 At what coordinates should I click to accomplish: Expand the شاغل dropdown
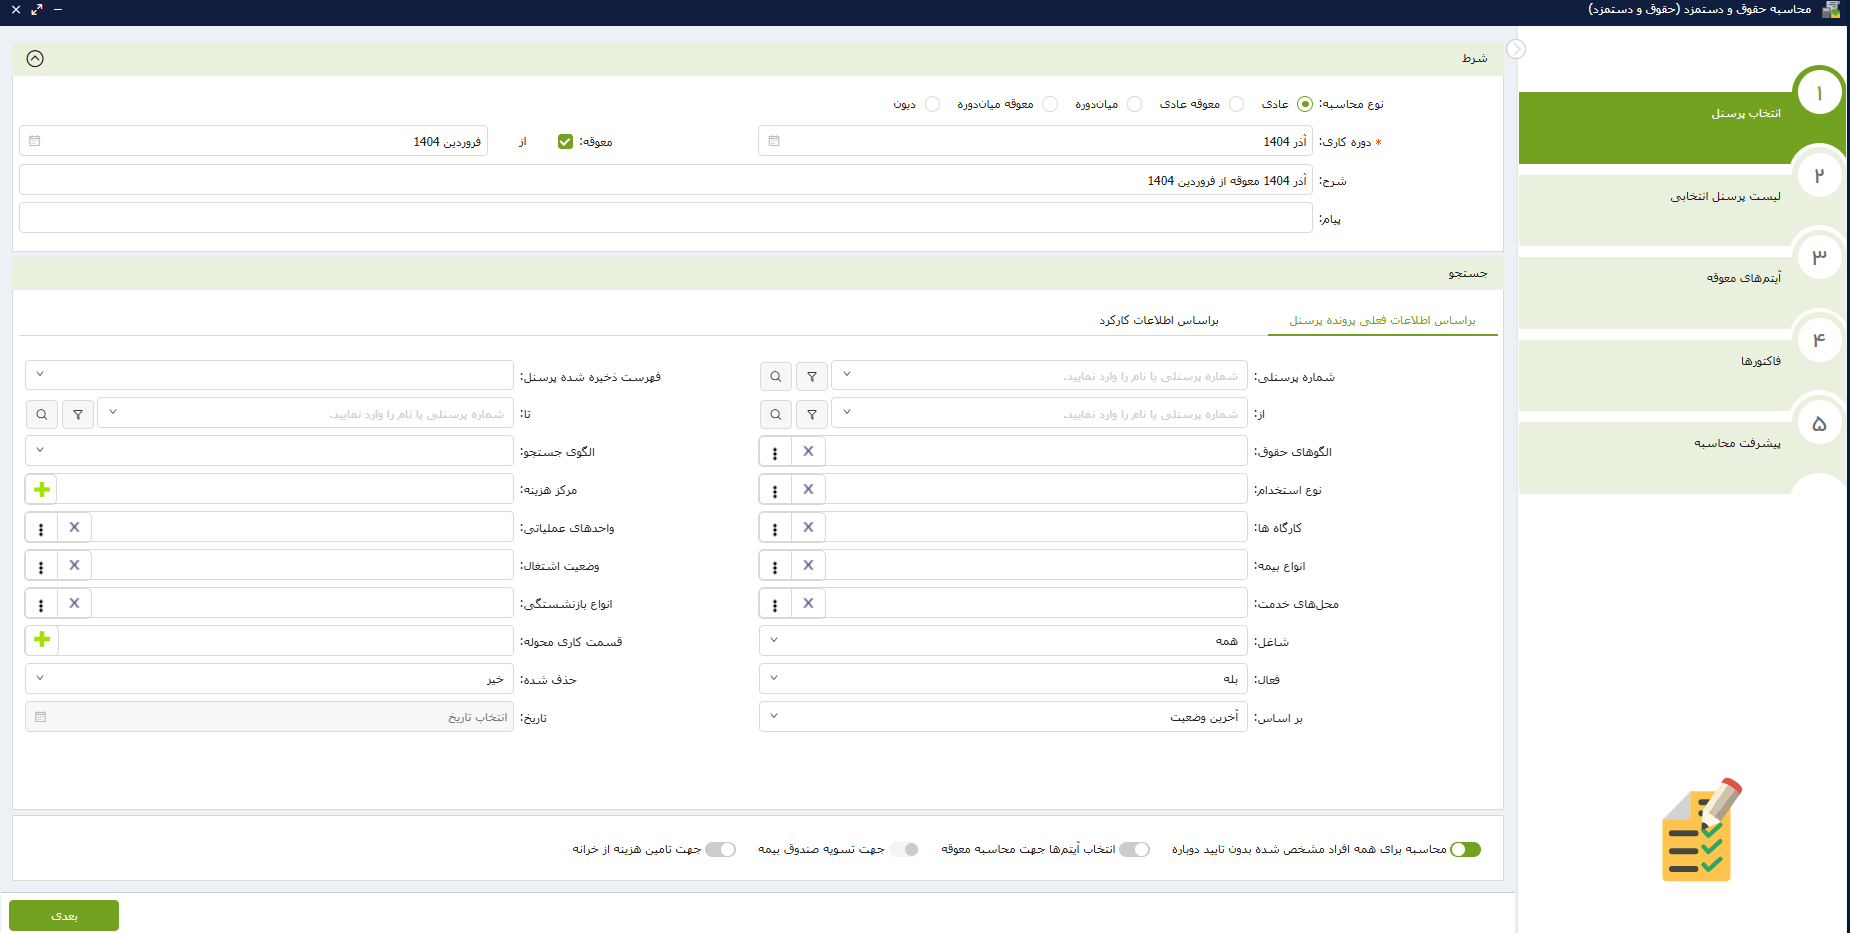[x=1003, y=641]
